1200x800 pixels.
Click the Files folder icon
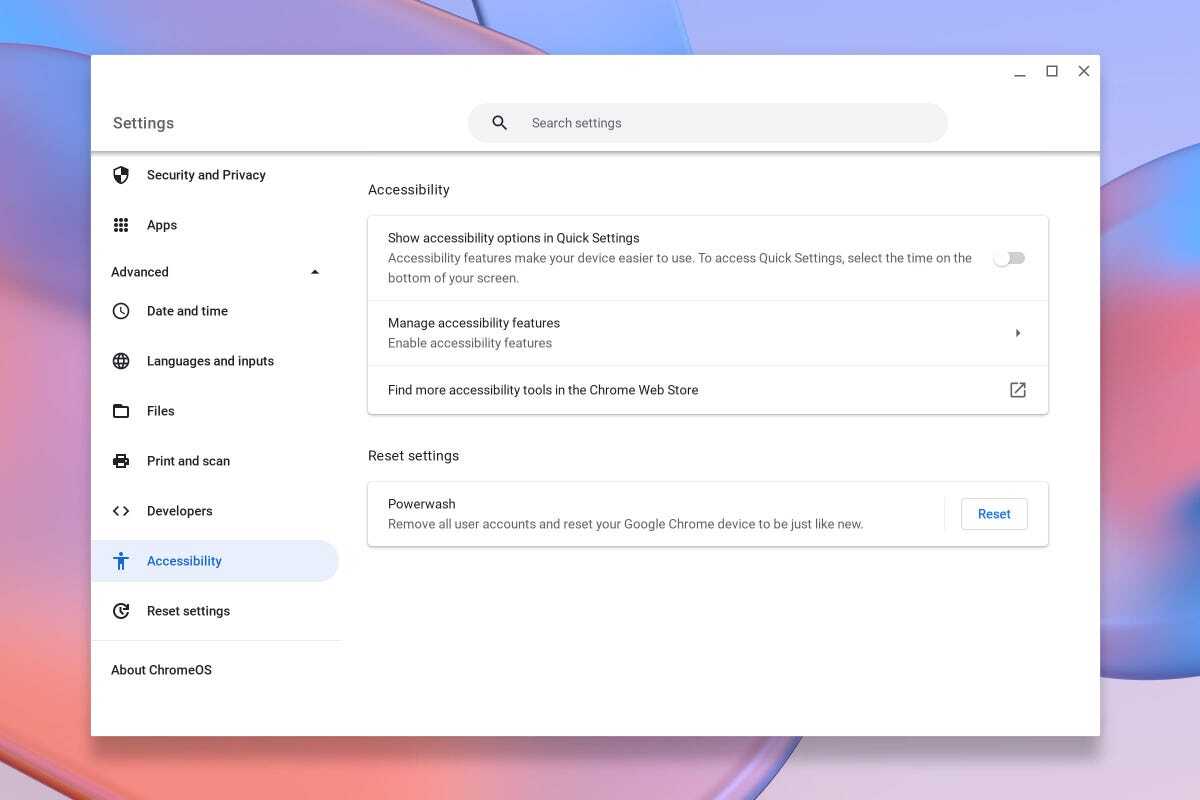coord(121,411)
